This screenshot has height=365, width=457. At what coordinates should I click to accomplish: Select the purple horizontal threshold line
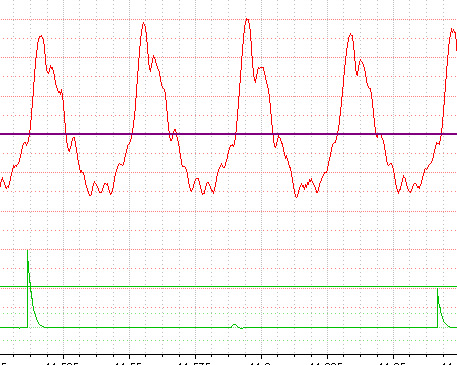click(228, 134)
